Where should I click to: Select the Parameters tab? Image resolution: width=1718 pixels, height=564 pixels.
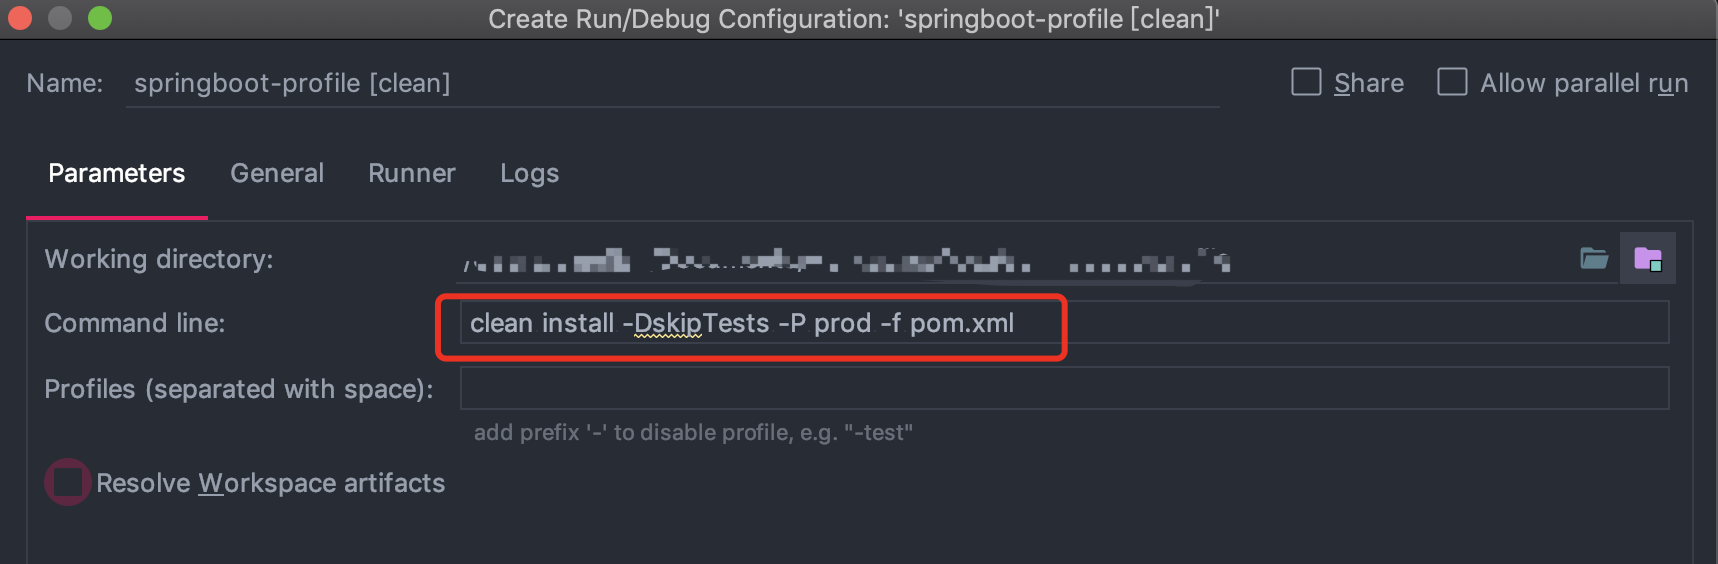click(116, 174)
